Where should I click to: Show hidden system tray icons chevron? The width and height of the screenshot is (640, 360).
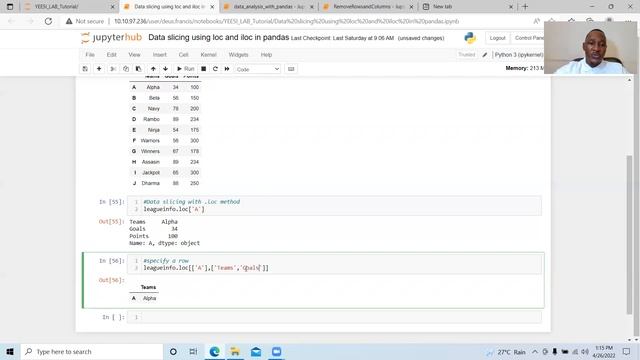(534, 352)
